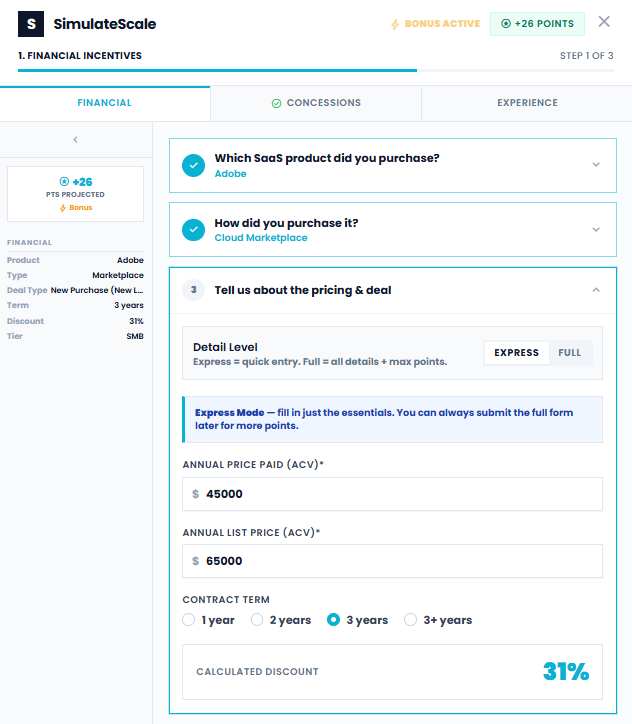
Task: Collapse the pricing & deal section
Action: coord(596,290)
